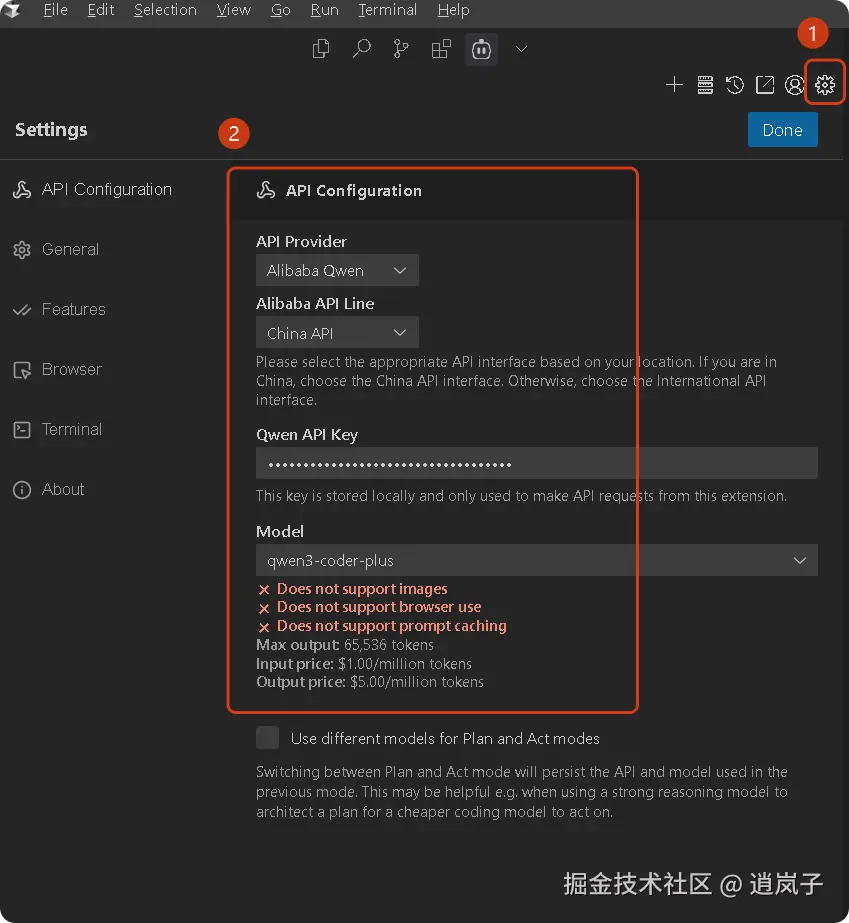The height and width of the screenshot is (923, 849).
Task: Open the Model dropdown qwen3-coder-plus
Action: point(536,560)
